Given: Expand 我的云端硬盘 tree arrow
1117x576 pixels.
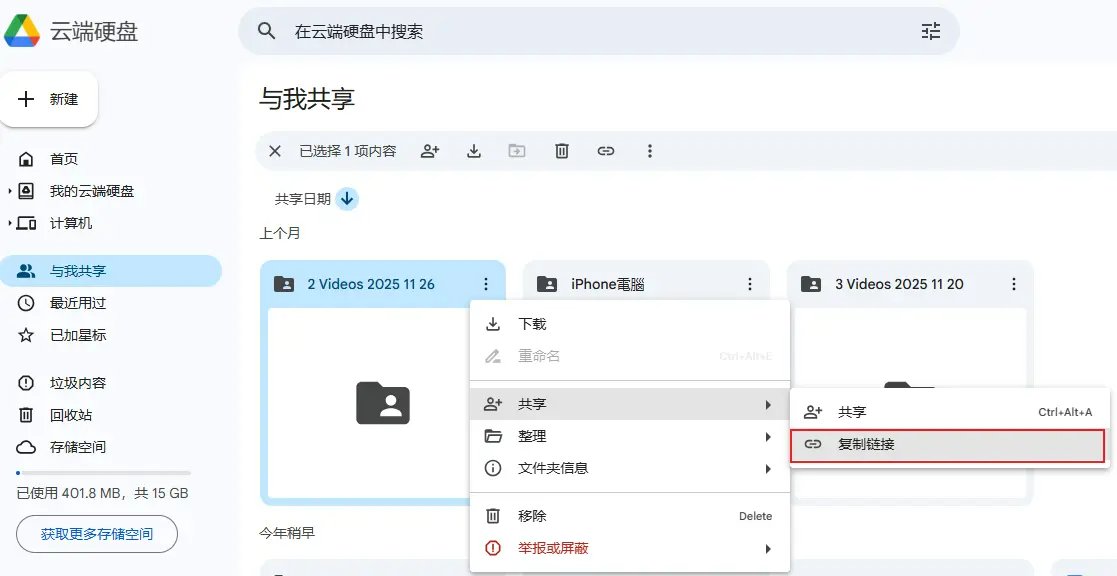Looking at the screenshot, I should 10,191.
